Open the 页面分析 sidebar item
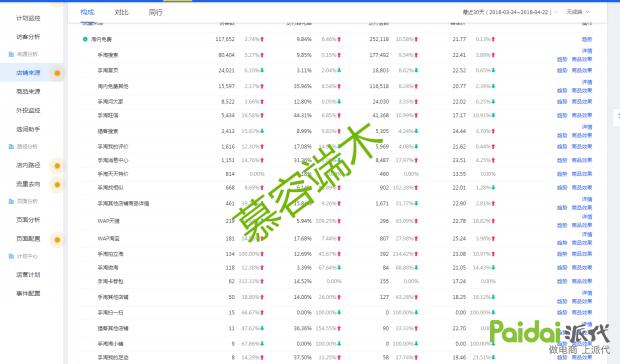 pyautogui.click(x=28, y=220)
